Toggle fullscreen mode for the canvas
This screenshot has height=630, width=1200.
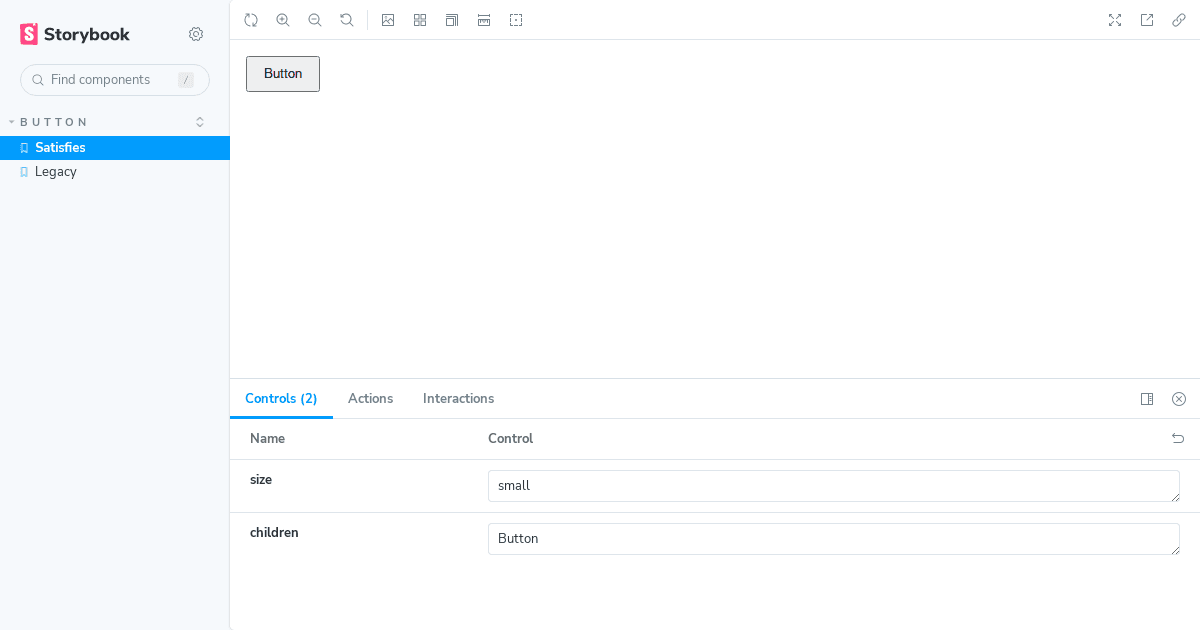pos(1115,19)
